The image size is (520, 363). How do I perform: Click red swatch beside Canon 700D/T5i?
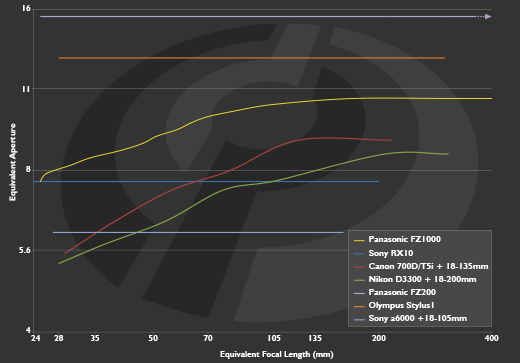click(359, 267)
